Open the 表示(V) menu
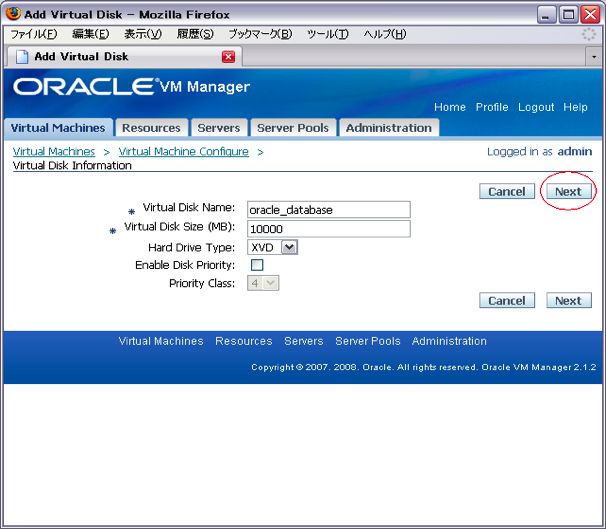 (143, 34)
